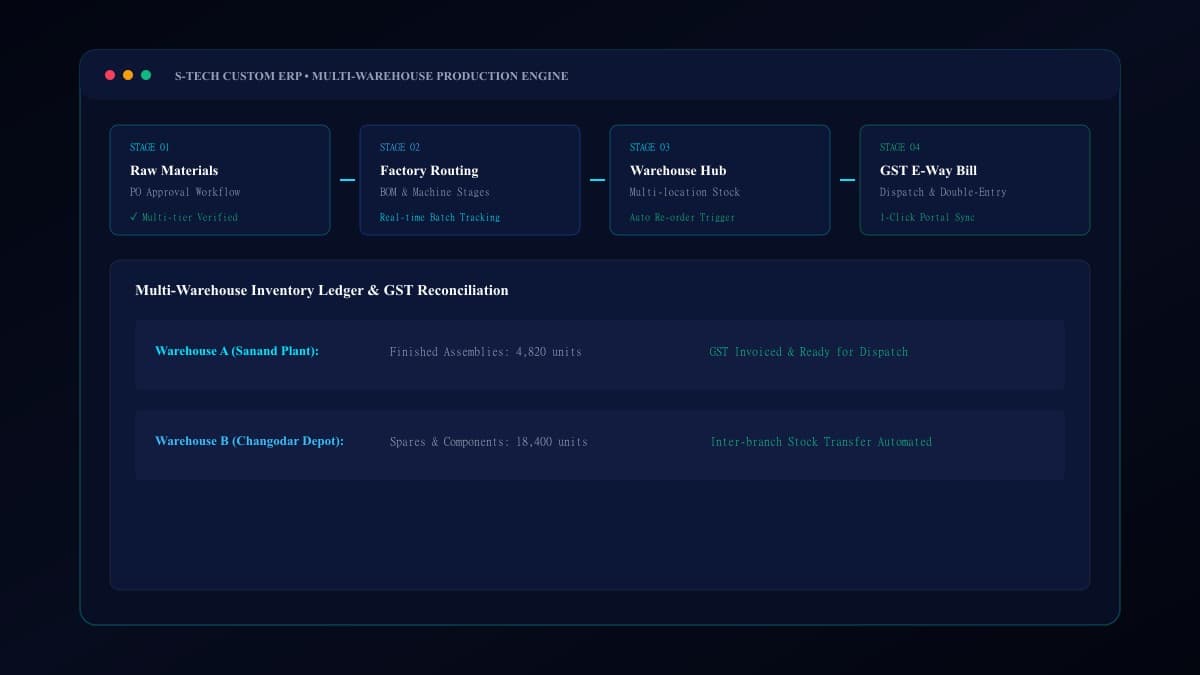Click the "Multi-Warehouse Inventory Ledger & GST Reconciliation" heading
Viewport: 1200px width, 675px height.
(322, 290)
